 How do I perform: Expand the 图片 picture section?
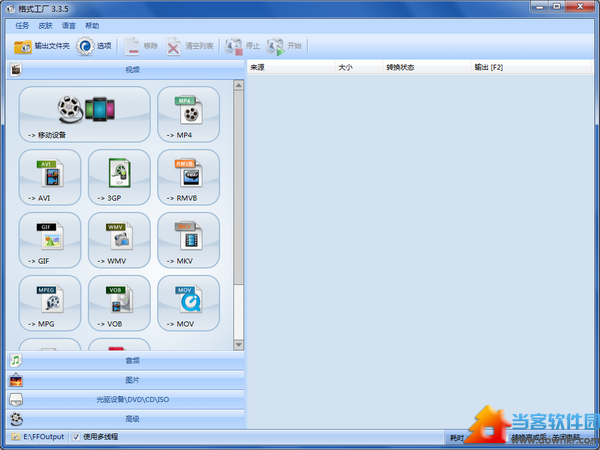click(x=125, y=380)
